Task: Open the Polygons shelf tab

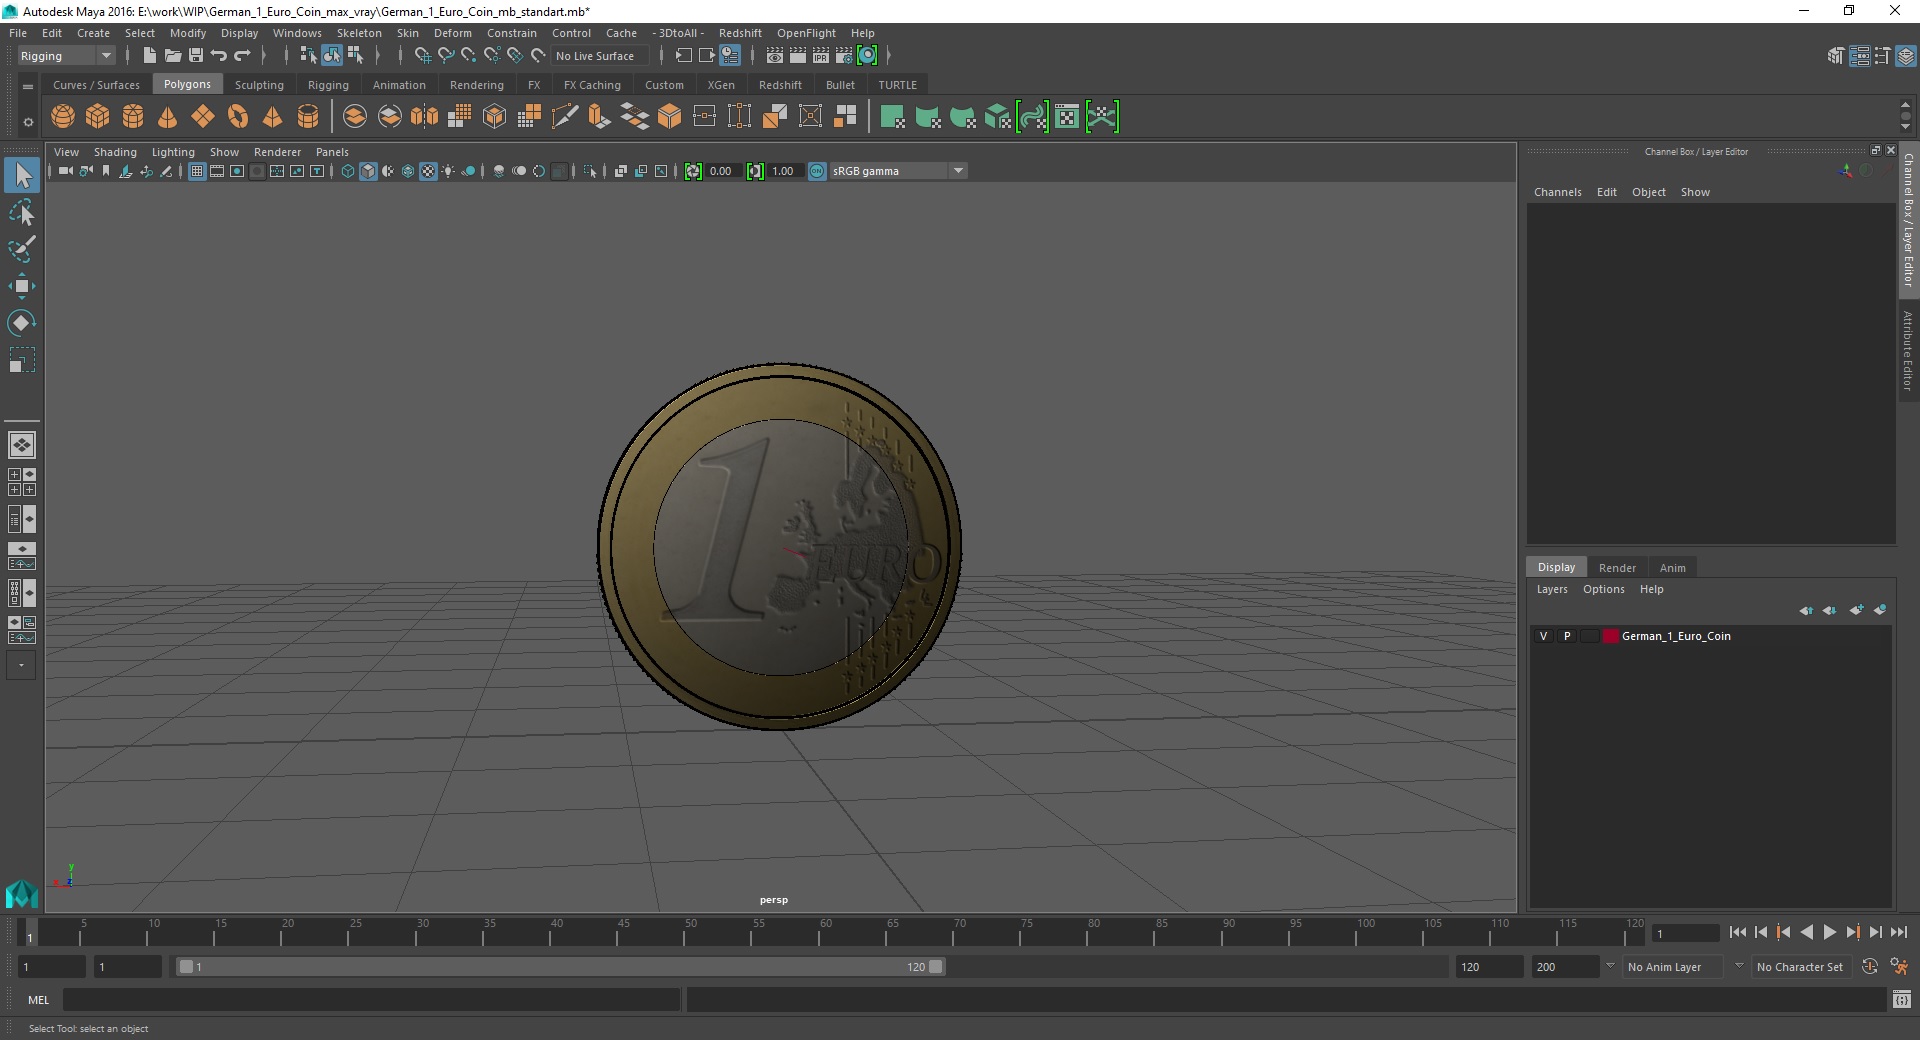Action: click(187, 85)
